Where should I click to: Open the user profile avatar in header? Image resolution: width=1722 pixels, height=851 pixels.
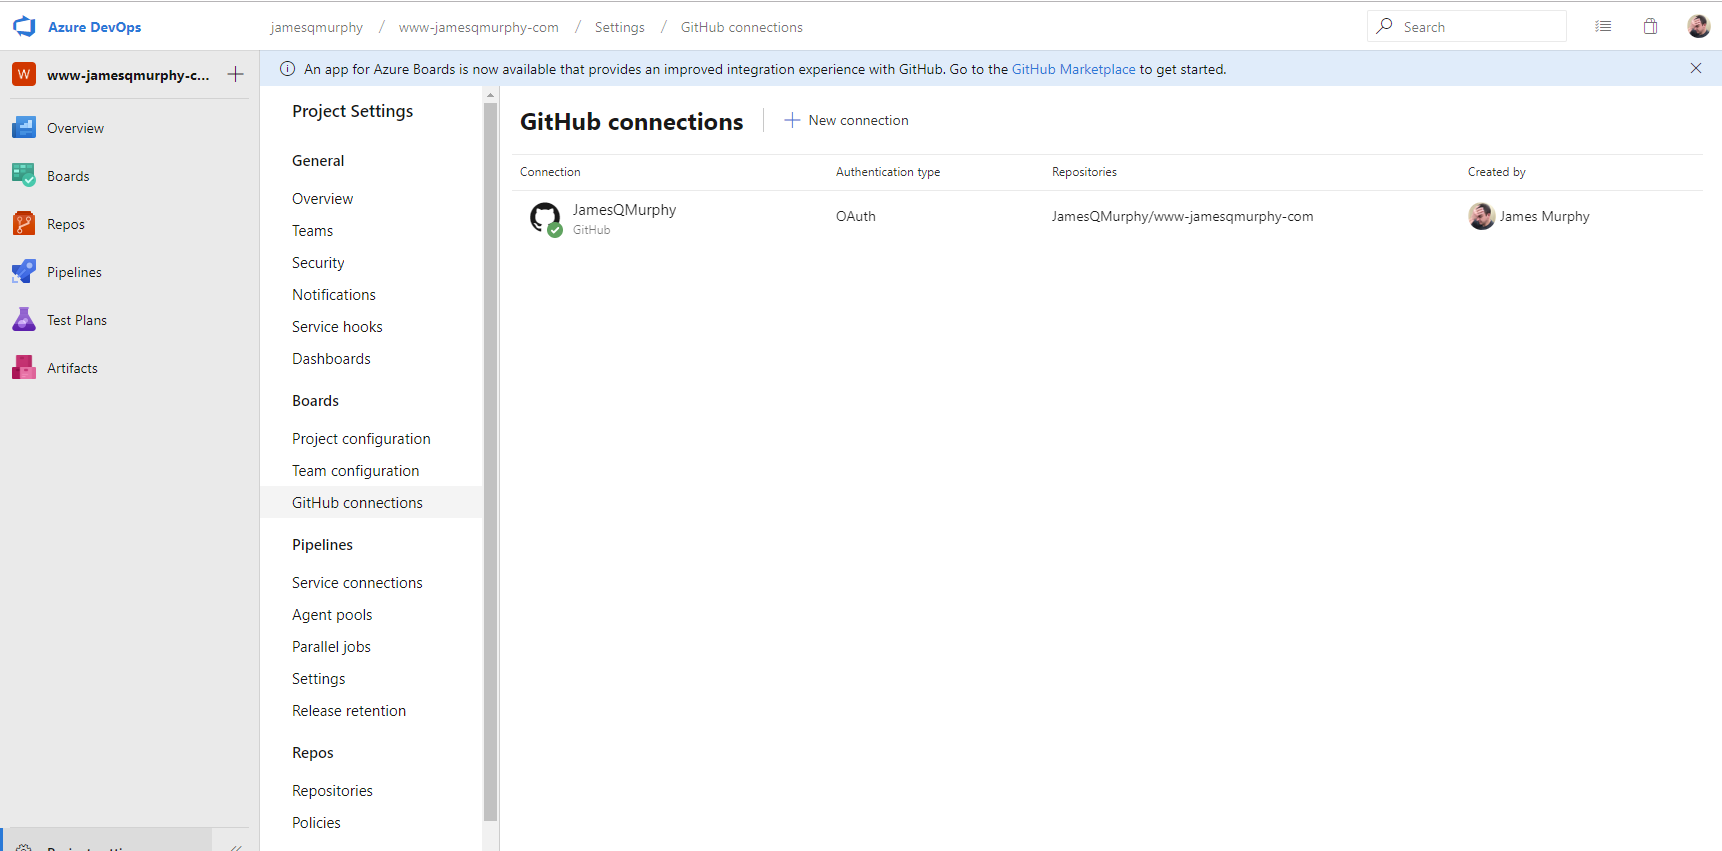click(x=1698, y=27)
